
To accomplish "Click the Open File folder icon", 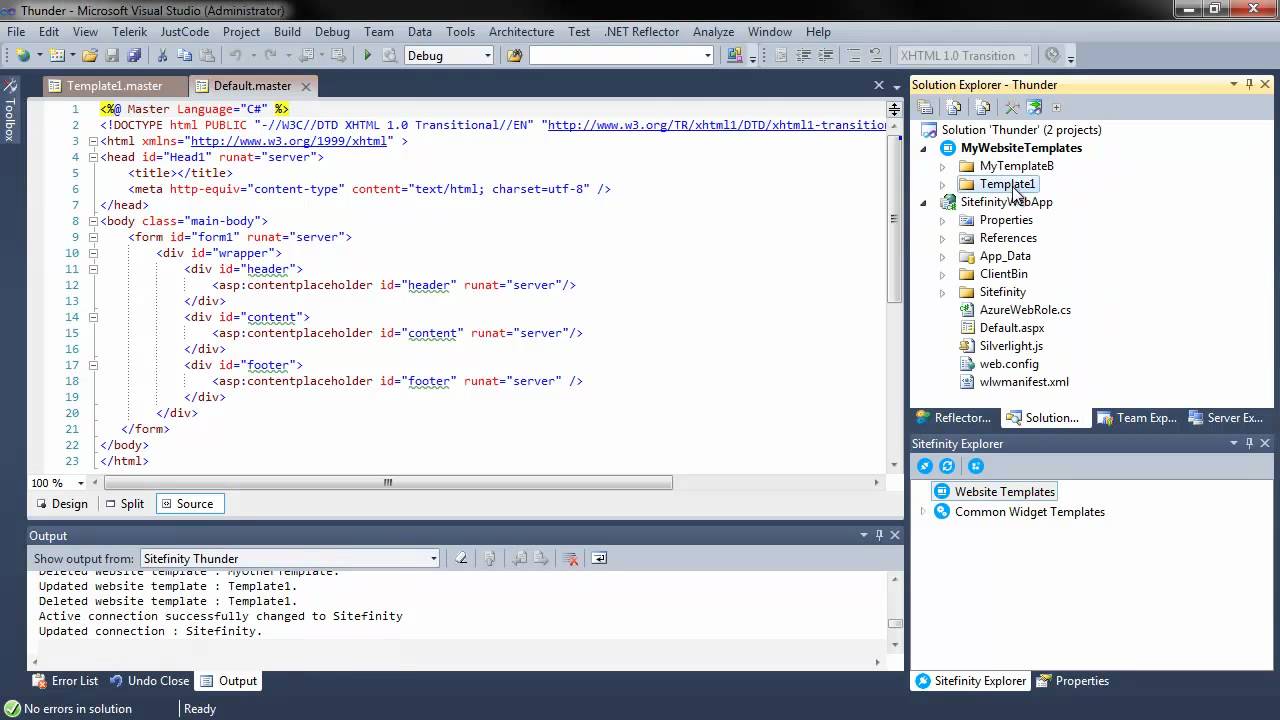I will point(90,56).
